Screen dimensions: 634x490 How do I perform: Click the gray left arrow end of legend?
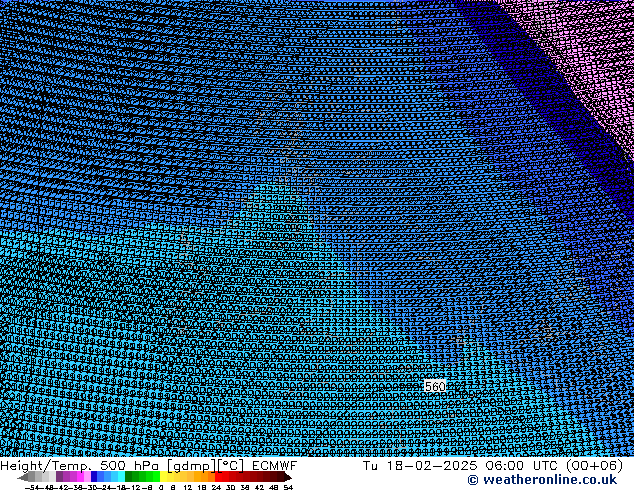coord(23,477)
